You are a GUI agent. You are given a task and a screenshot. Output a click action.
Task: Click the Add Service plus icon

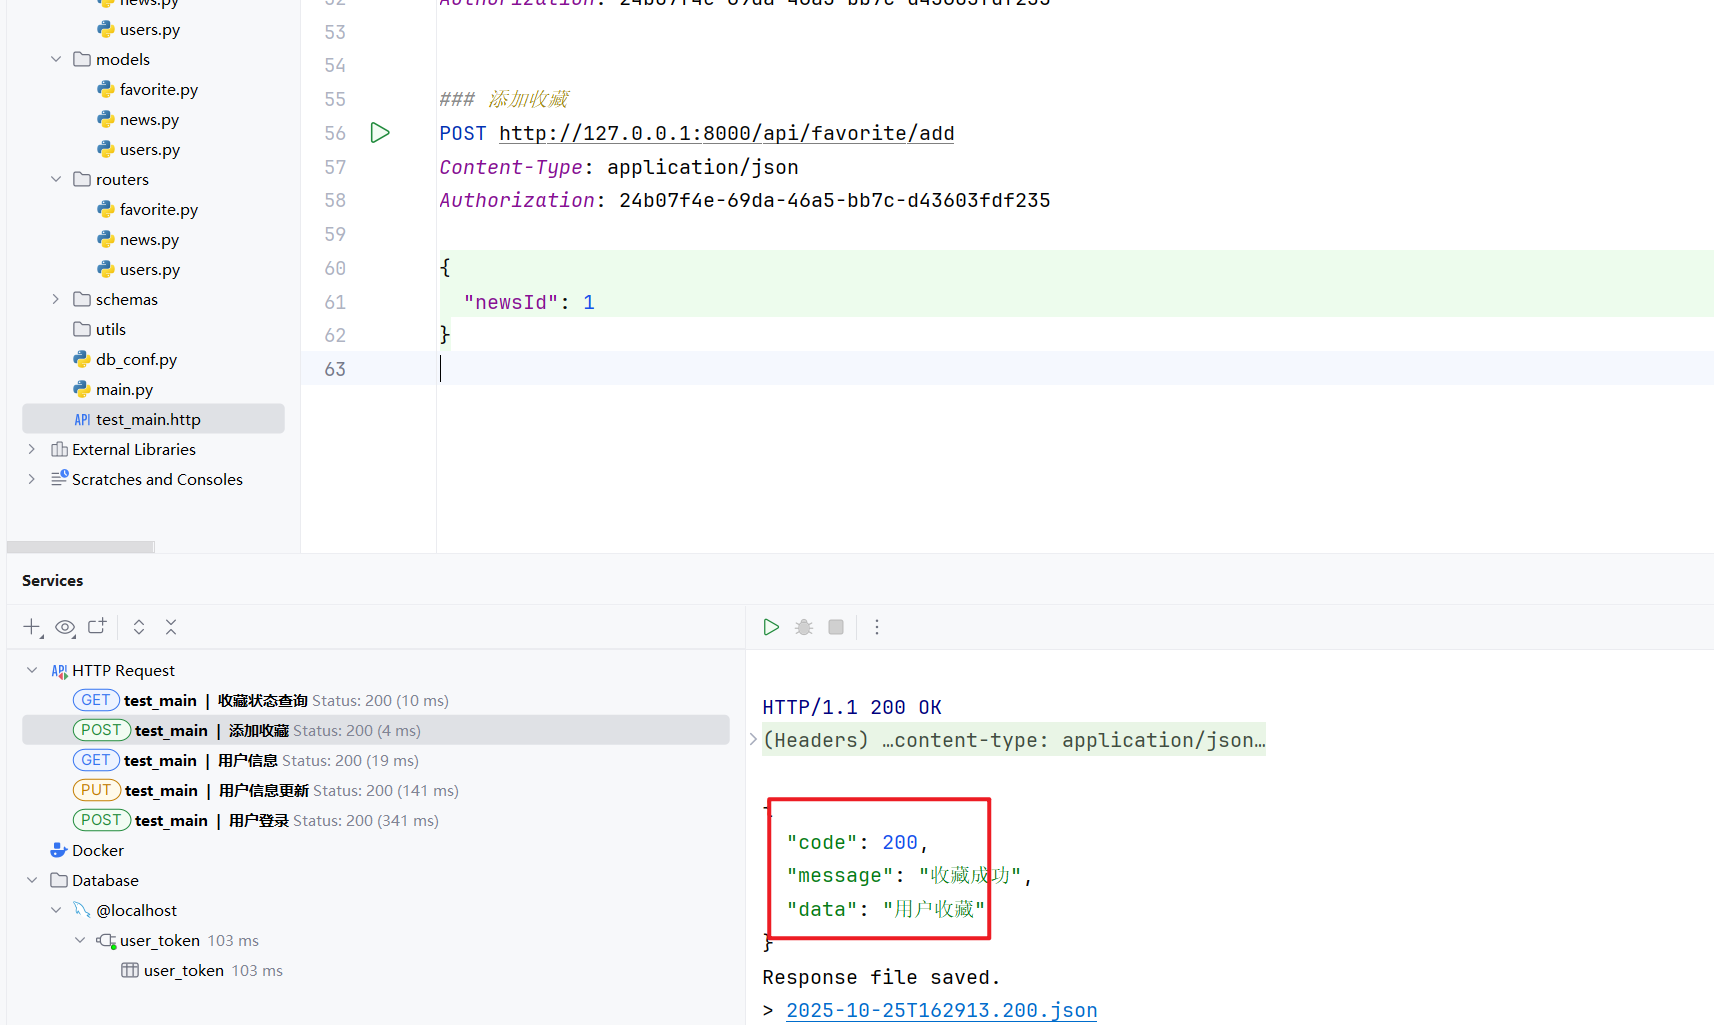[x=32, y=627]
